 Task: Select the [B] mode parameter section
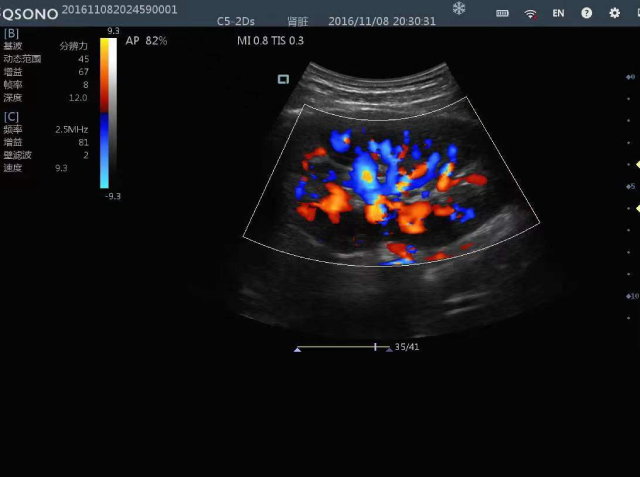click(x=11, y=33)
